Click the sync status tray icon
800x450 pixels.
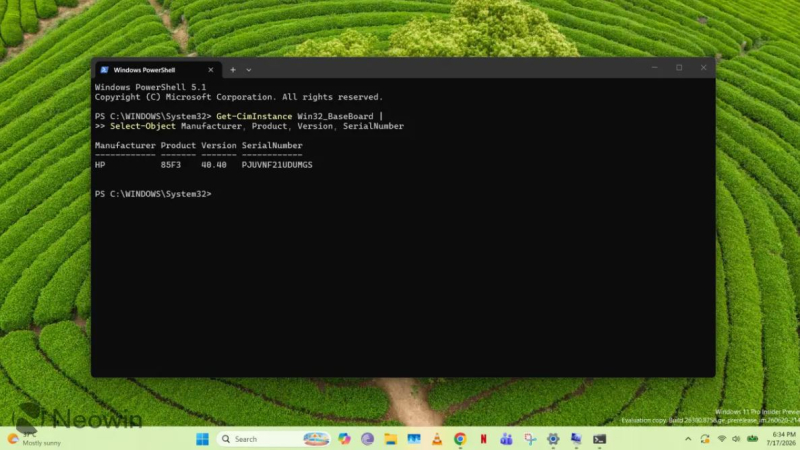pyautogui.click(x=705, y=439)
